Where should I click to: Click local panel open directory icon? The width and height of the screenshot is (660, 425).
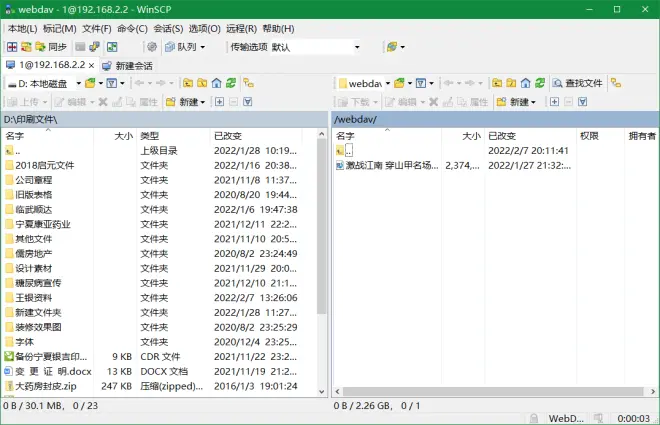click(90, 83)
